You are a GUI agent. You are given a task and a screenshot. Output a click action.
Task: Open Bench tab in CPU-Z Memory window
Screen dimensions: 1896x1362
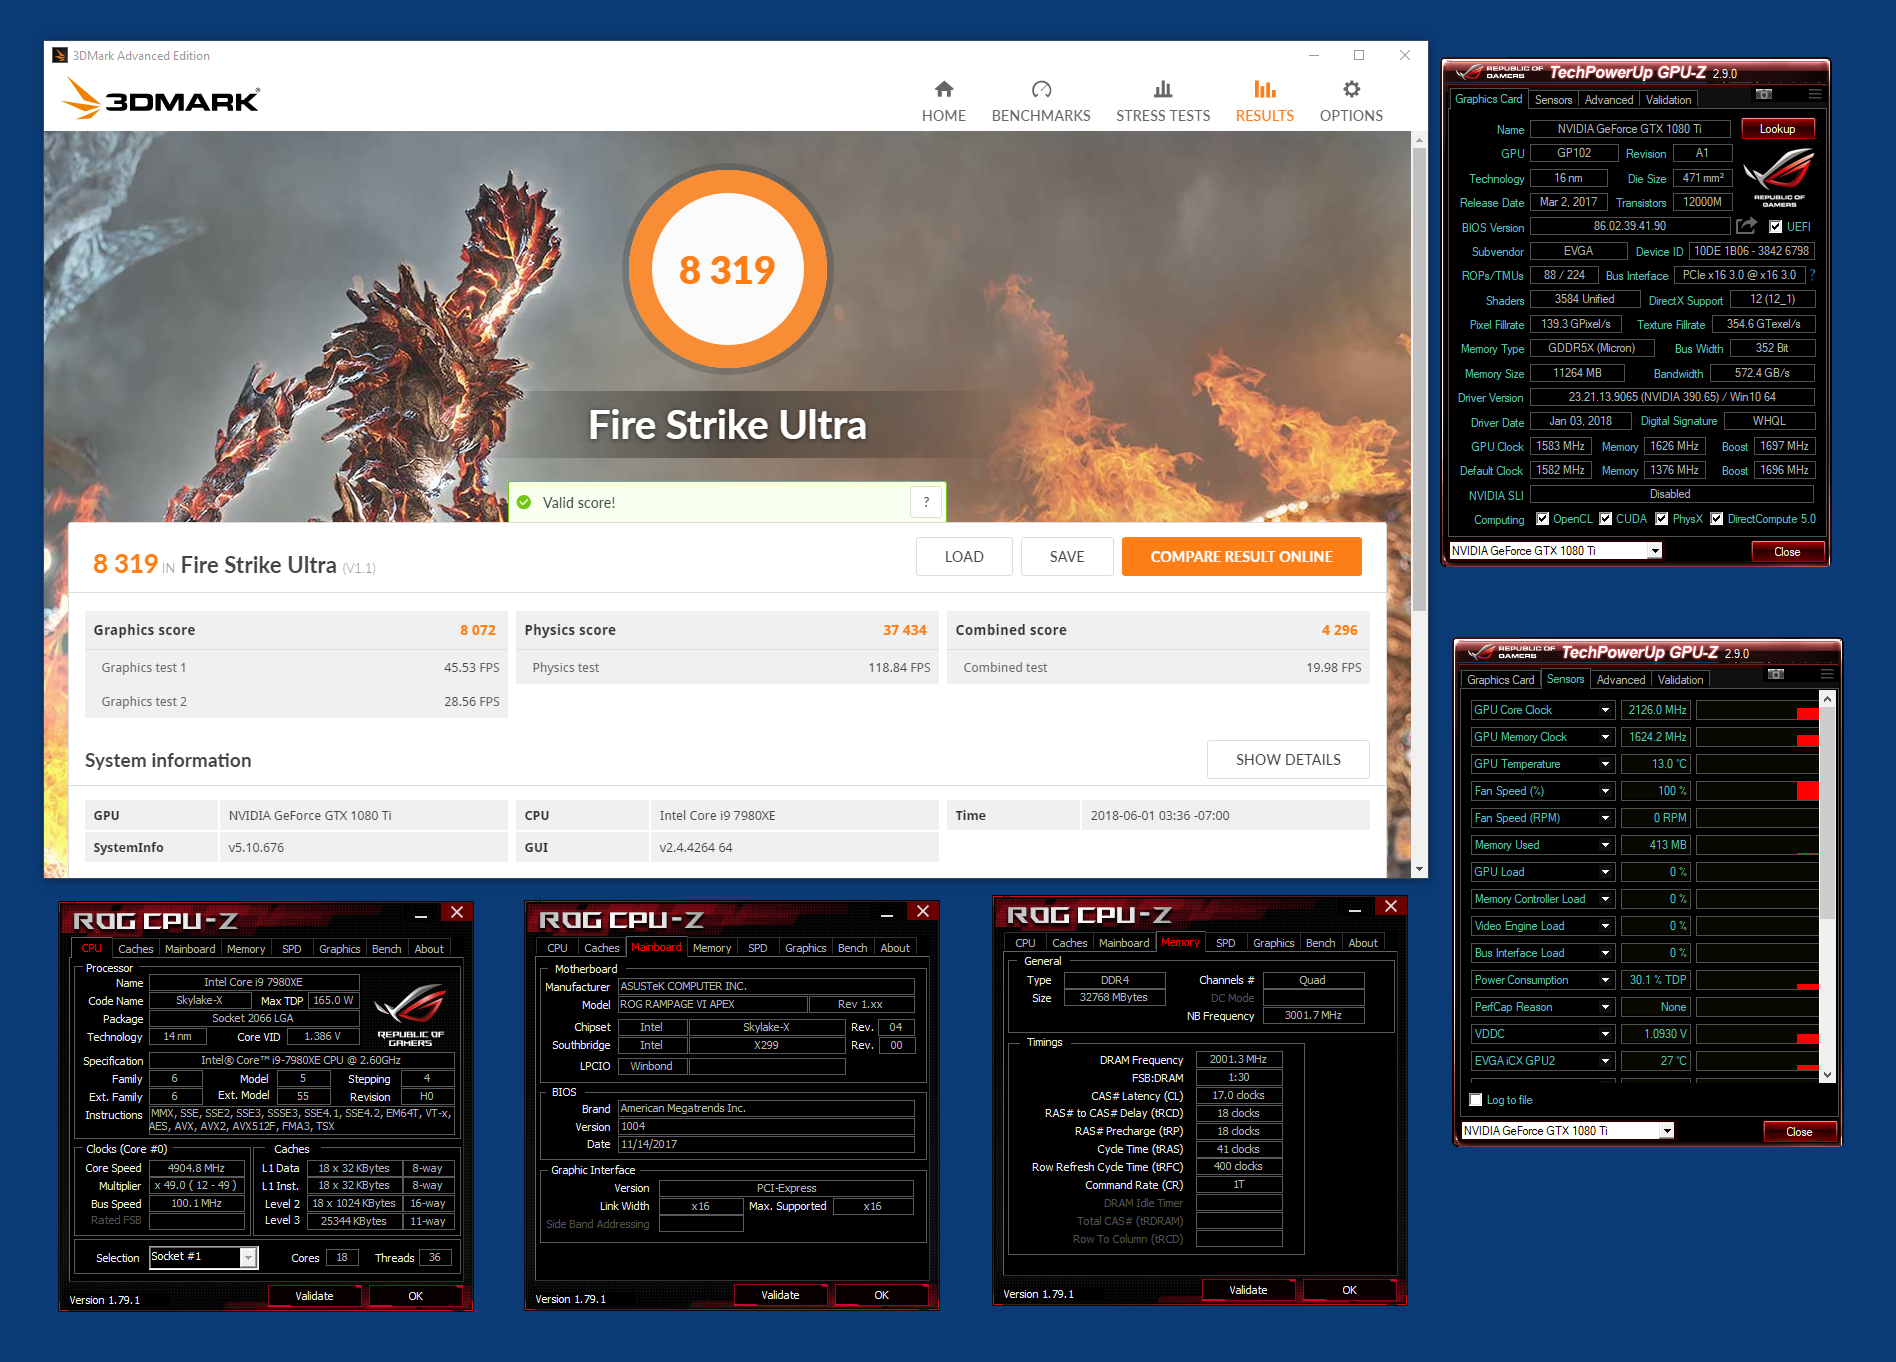tap(1320, 943)
